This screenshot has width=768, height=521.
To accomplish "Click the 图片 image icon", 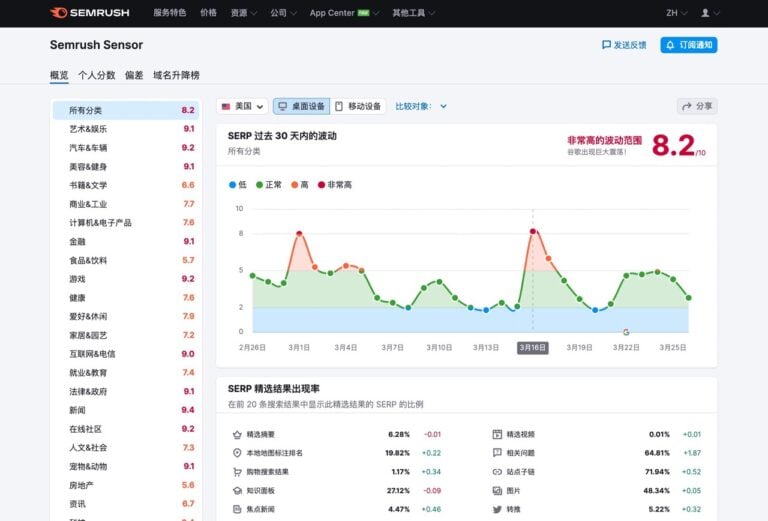I will pyautogui.click(x=497, y=491).
